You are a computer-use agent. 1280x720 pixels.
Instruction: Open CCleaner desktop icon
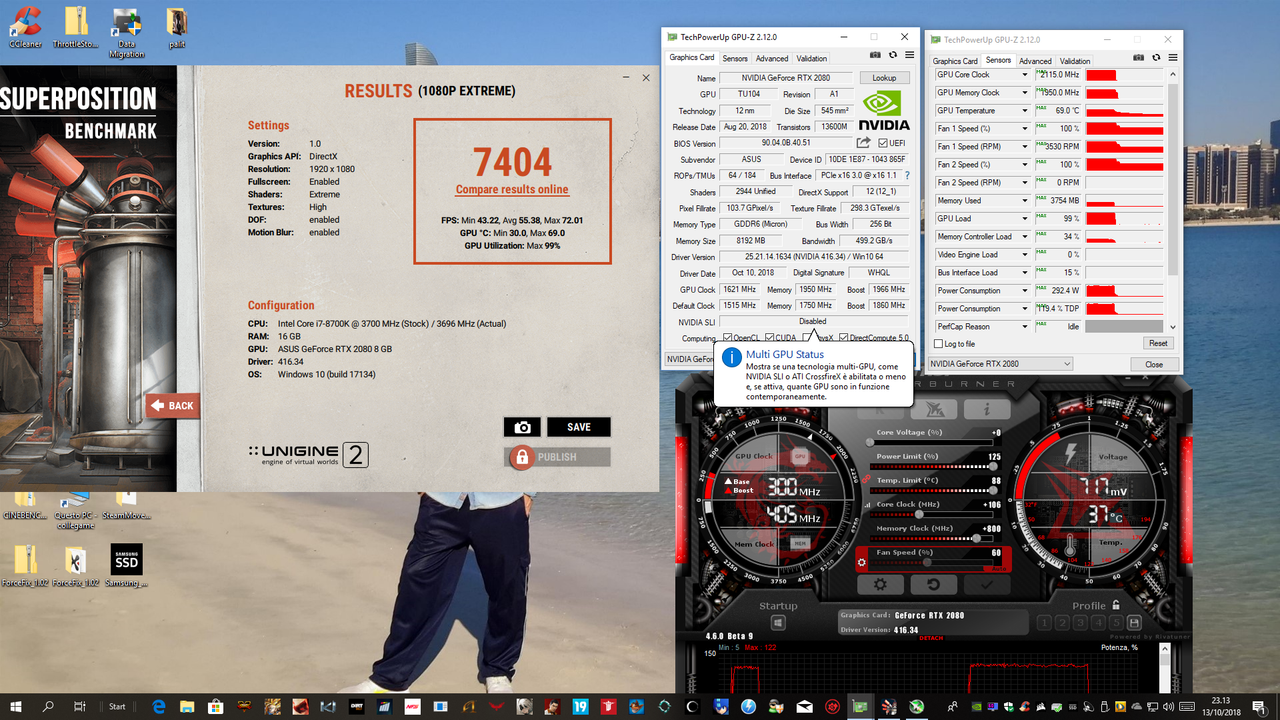click(24, 26)
